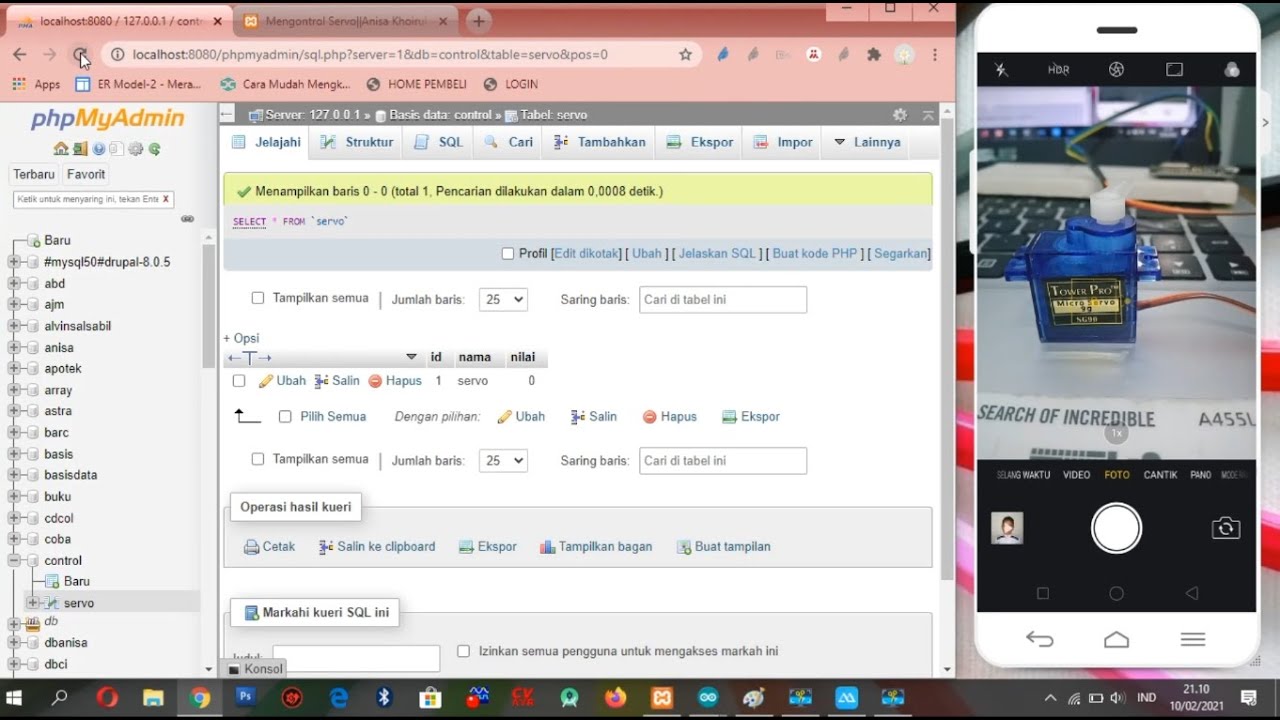This screenshot has width=1280, height=720.
Task: Click the chain link icon in navigation panel
Action: tap(187, 219)
